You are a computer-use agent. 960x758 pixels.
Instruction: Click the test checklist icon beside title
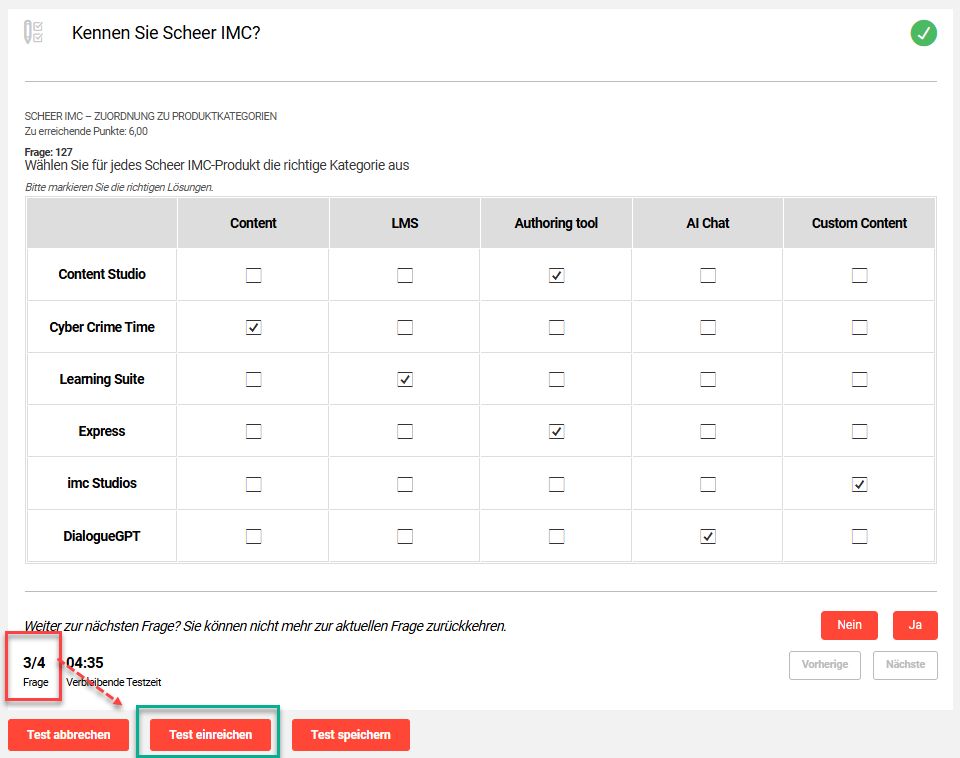[33, 32]
